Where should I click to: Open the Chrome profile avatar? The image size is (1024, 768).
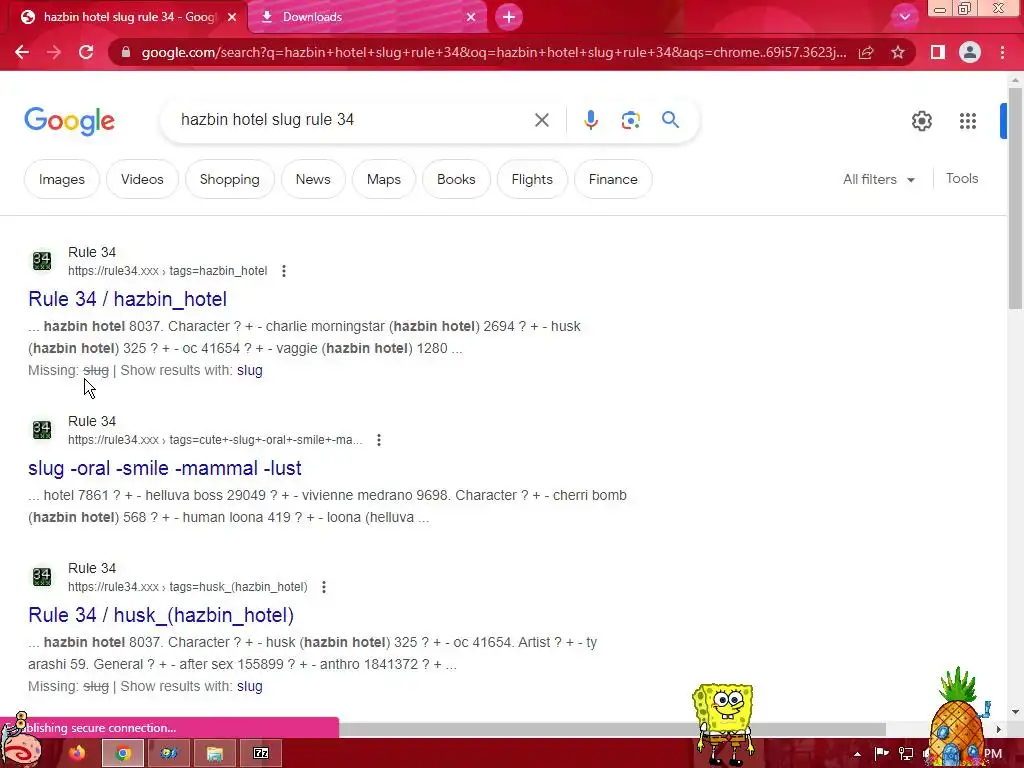(x=970, y=52)
